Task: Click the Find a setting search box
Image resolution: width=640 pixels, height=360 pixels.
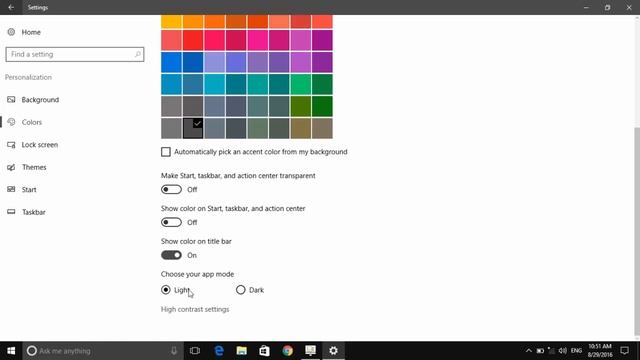Action: pos(75,54)
